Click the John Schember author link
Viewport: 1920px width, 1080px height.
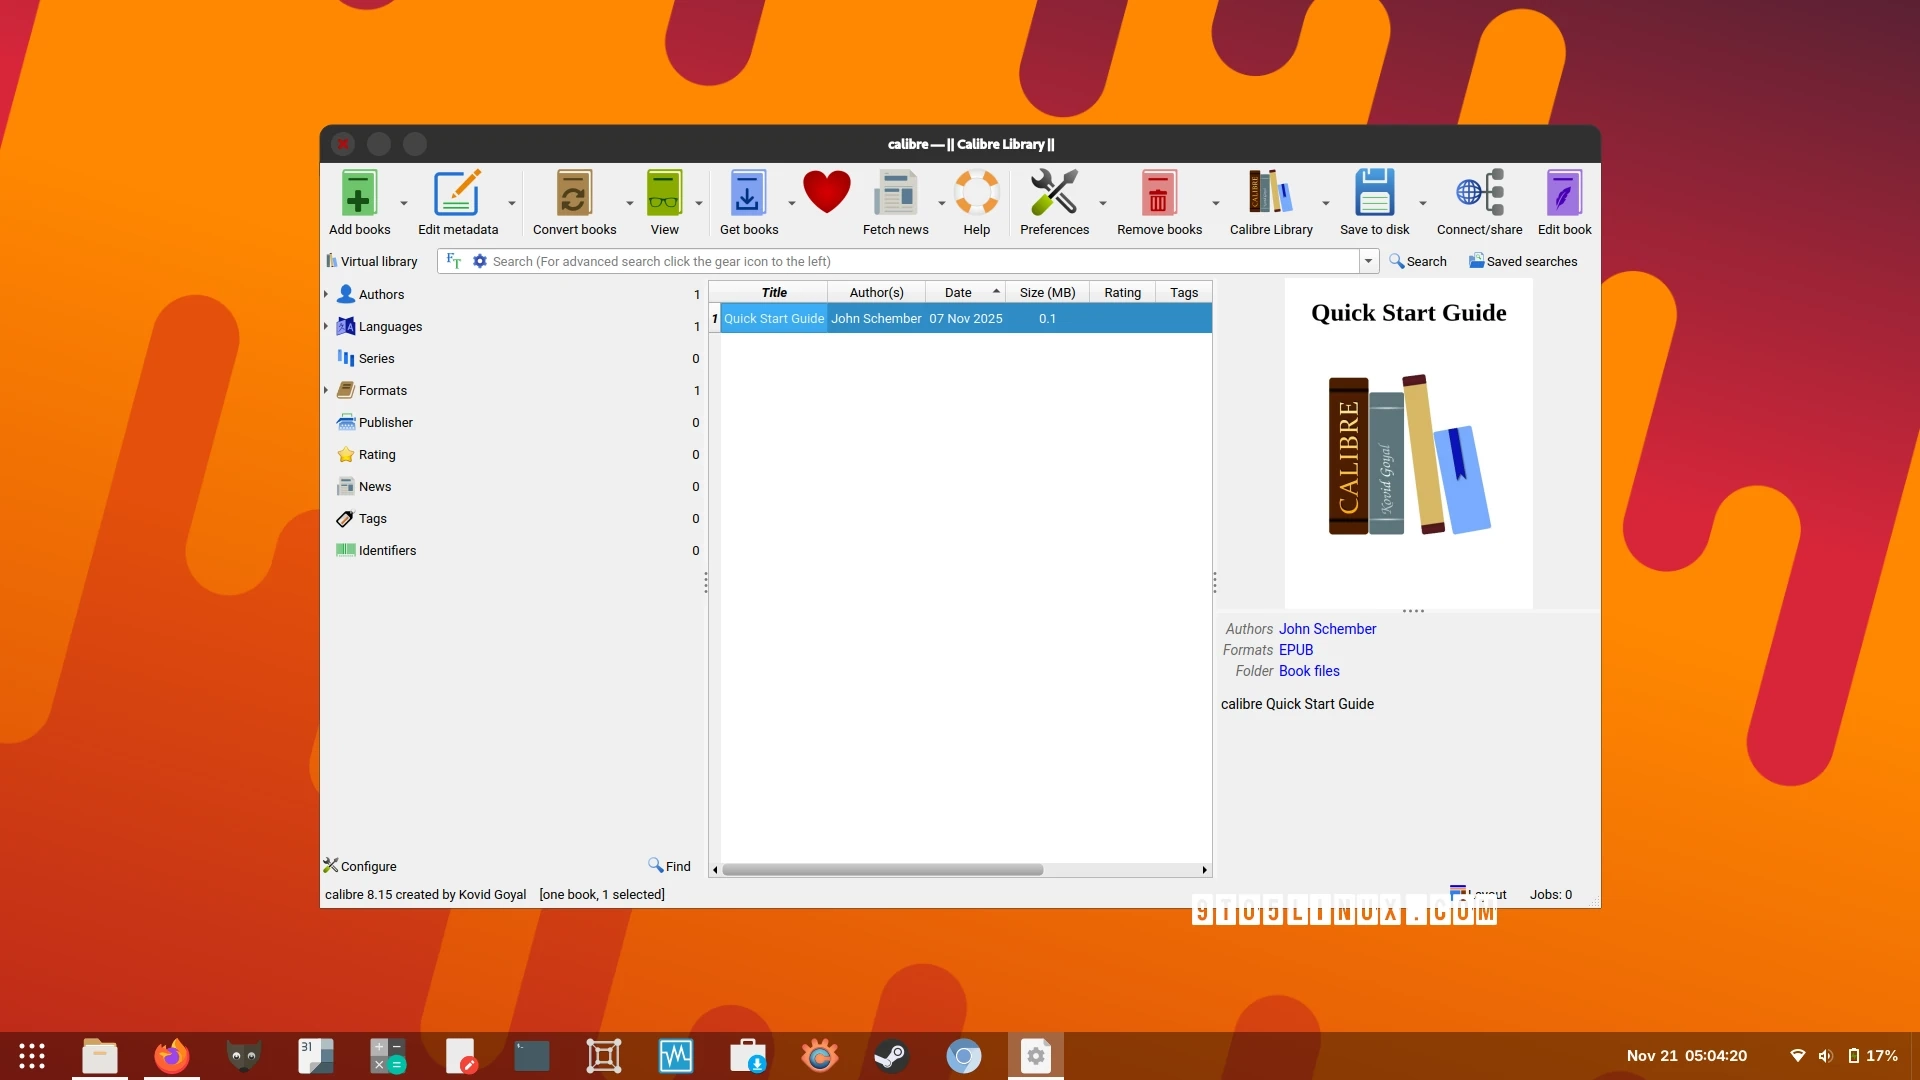click(1327, 629)
